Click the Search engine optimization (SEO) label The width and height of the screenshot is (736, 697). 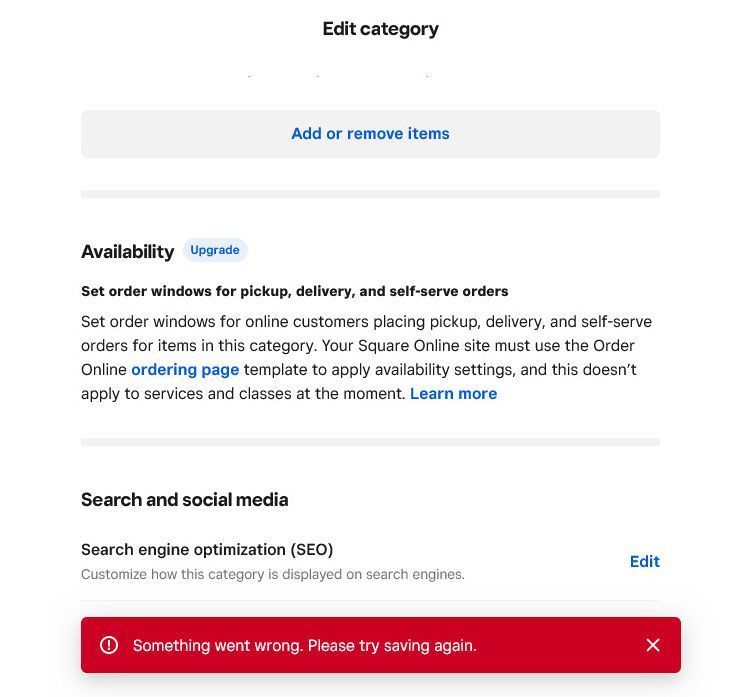pyautogui.click(x=207, y=549)
